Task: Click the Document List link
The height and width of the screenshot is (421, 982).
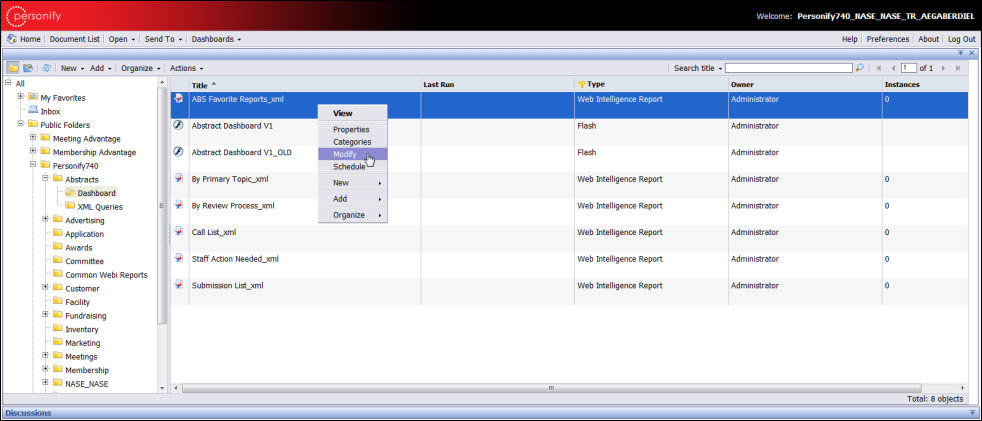Action: tap(75, 39)
